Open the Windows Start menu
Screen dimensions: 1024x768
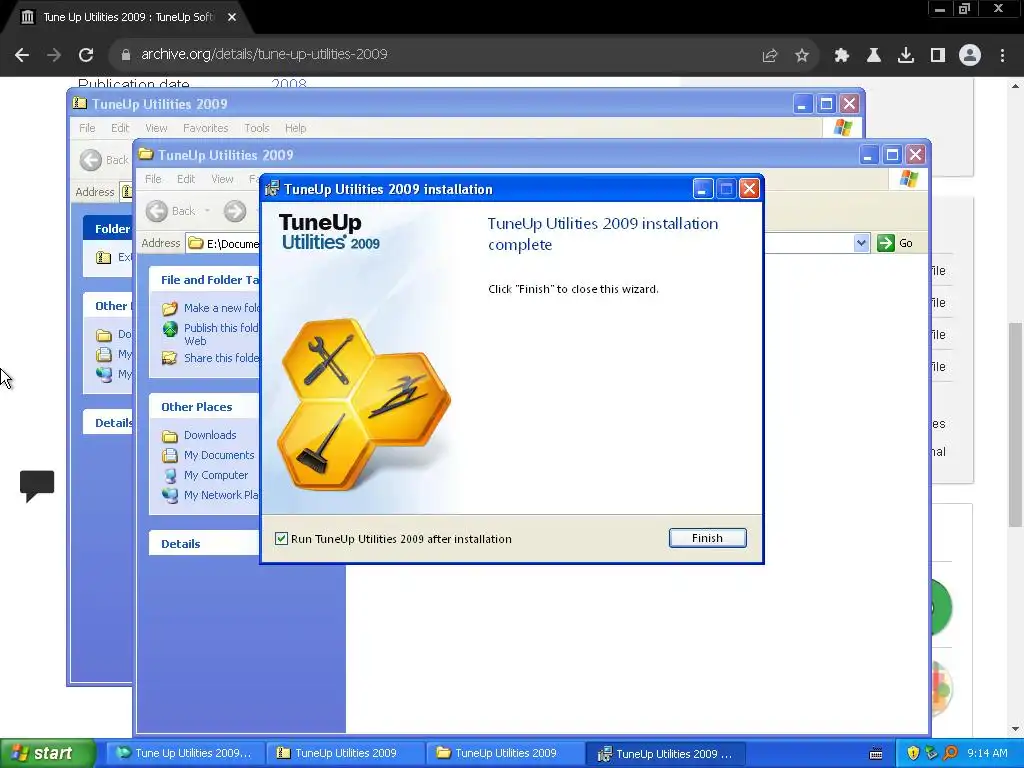[x=47, y=754]
